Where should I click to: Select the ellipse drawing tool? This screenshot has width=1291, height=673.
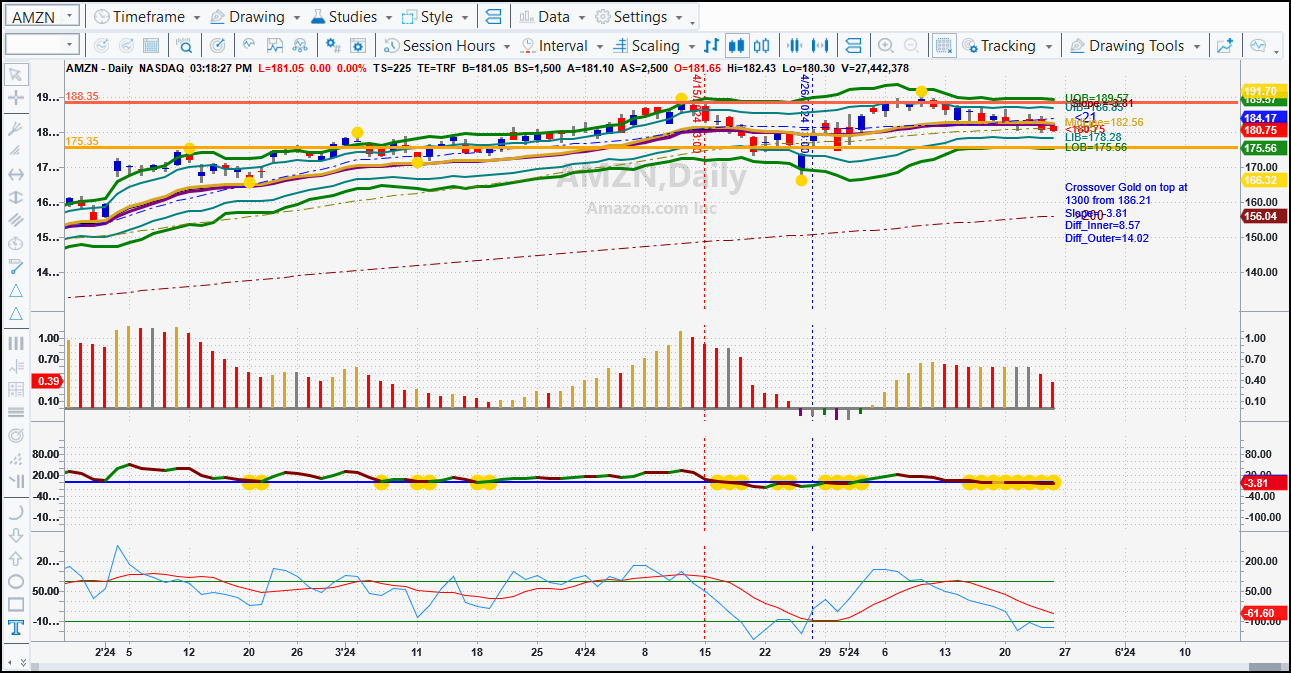click(x=16, y=581)
